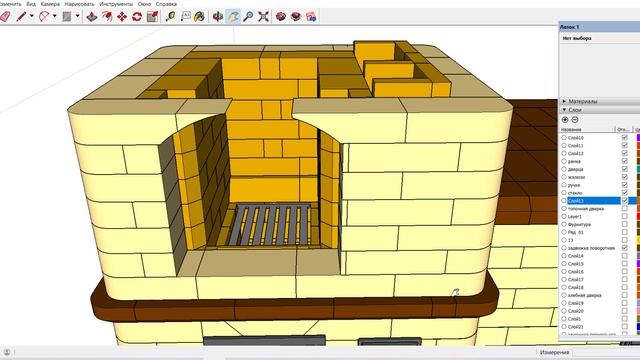Image resolution: width=640 pixels, height=360 pixels.
Task: Select the Tape Measure tool
Action: point(170,17)
